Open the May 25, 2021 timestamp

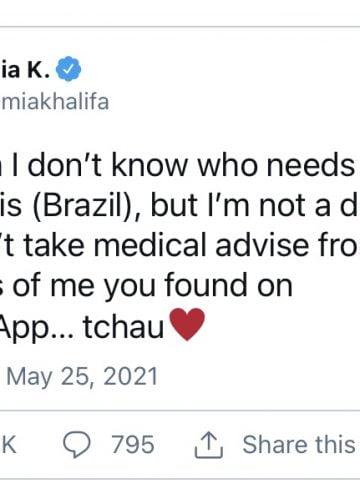(82, 377)
